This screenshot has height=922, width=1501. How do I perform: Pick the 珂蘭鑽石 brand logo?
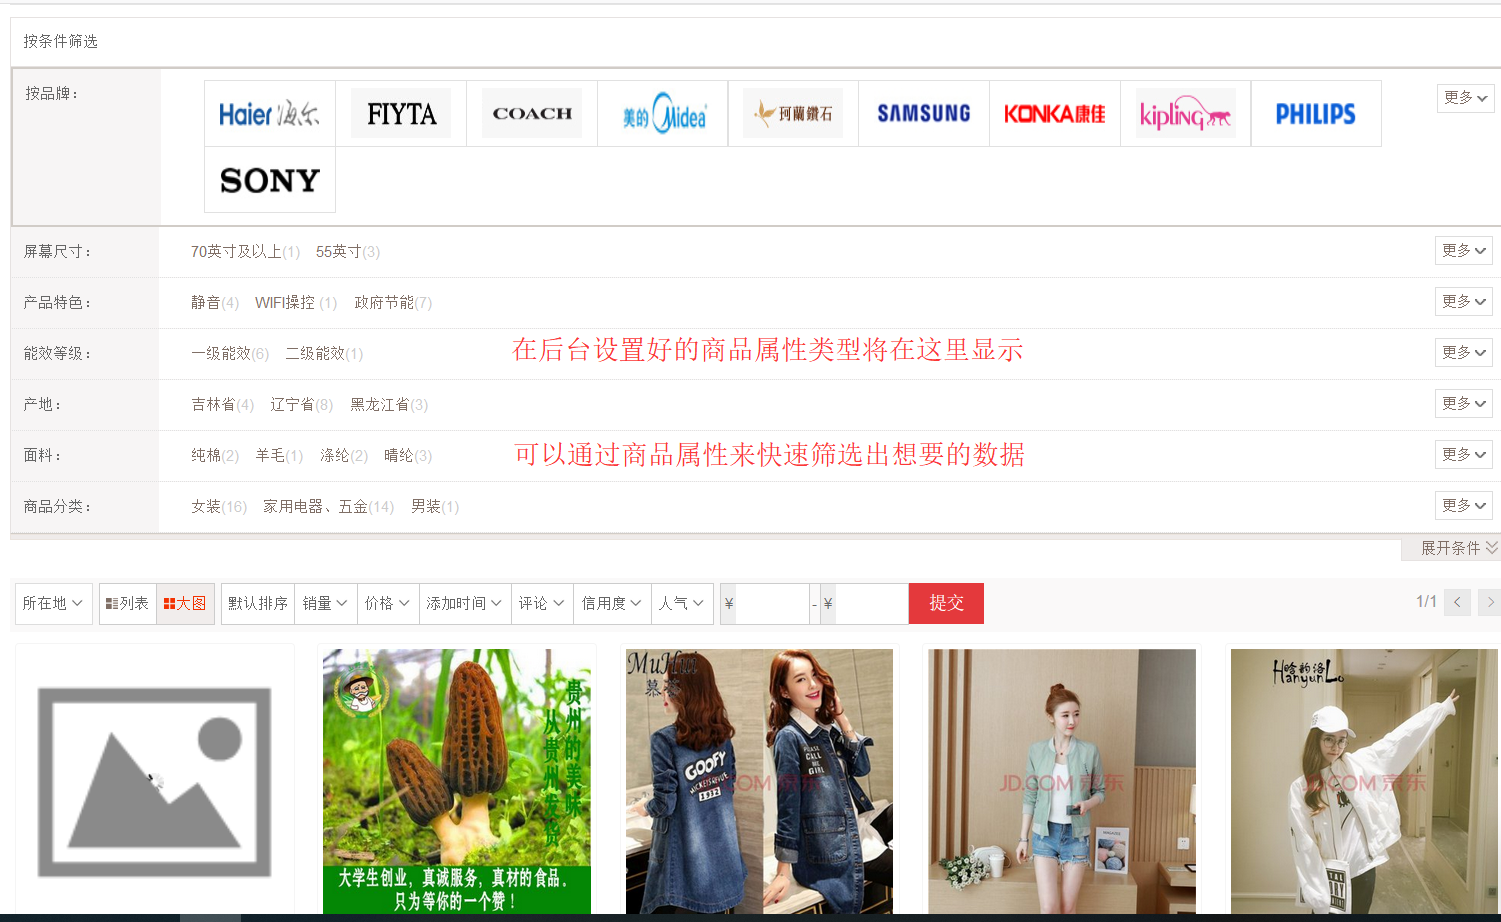(x=794, y=114)
